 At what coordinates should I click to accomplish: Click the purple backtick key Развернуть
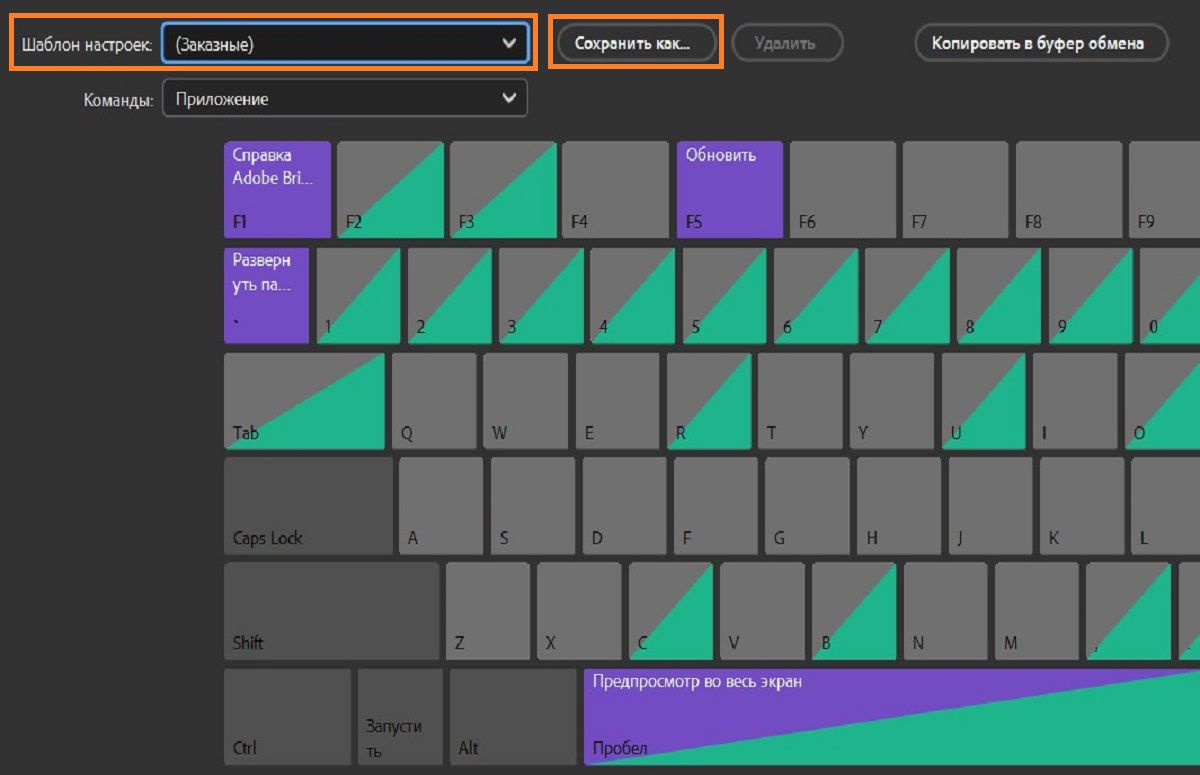(266, 296)
